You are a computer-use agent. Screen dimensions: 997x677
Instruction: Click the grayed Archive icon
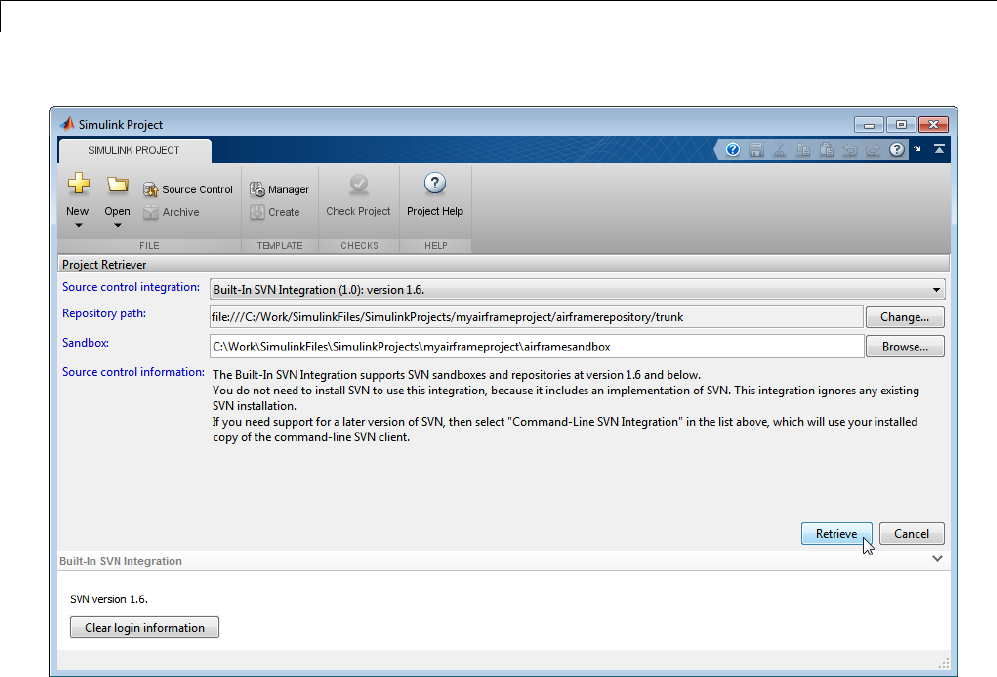tap(151, 212)
